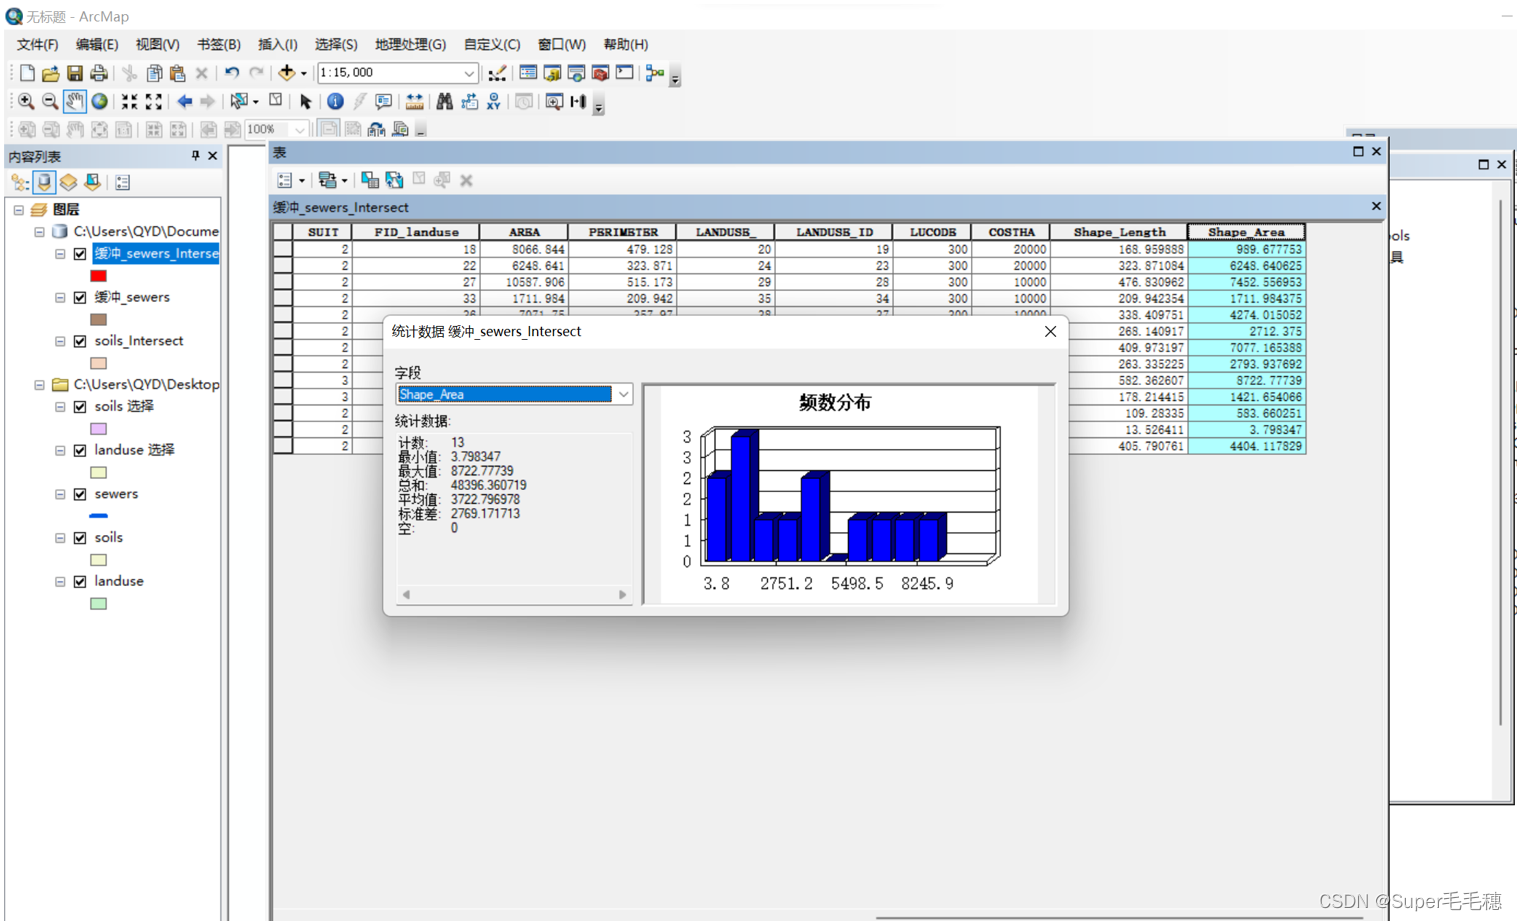Select the Identify info tool
1517x921 pixels.
(x=335, y=101)
